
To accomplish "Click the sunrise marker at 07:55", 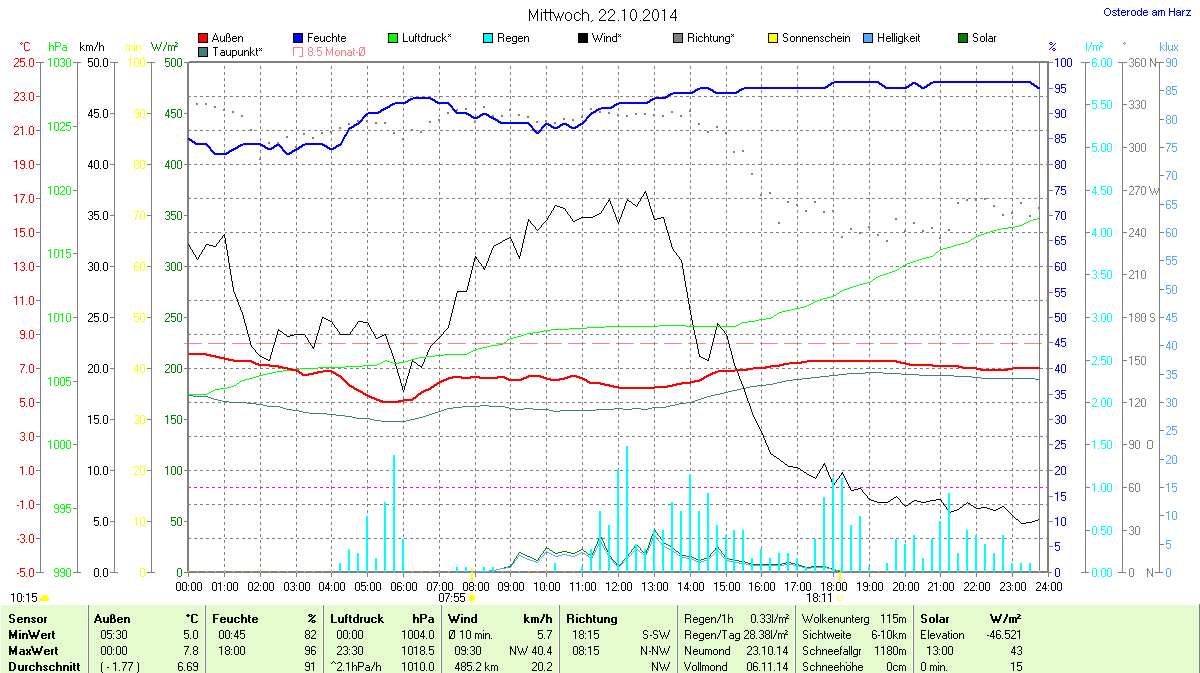I will [x=473, y=598].
